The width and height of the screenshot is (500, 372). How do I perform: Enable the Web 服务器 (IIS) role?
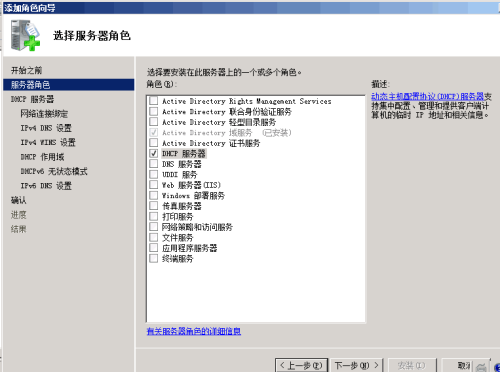[x=153, y=185]
